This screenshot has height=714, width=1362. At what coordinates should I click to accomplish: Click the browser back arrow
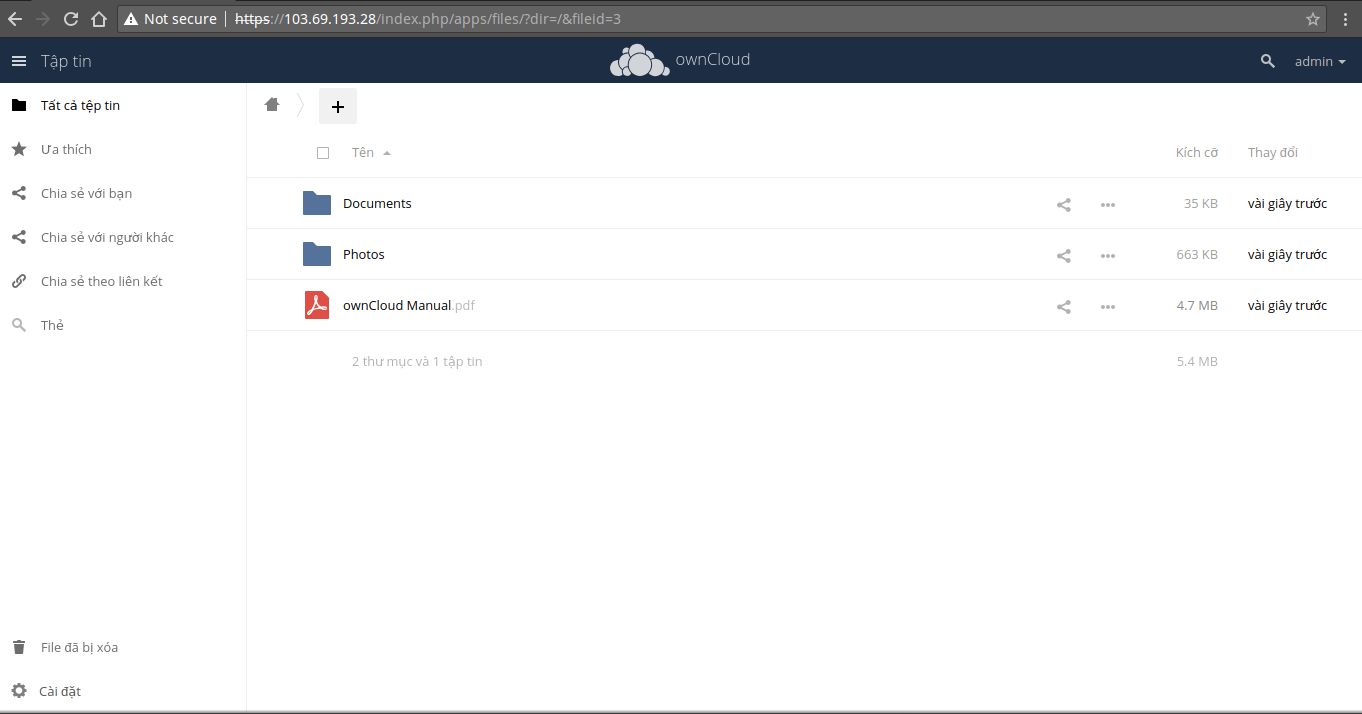pos(15,18)
